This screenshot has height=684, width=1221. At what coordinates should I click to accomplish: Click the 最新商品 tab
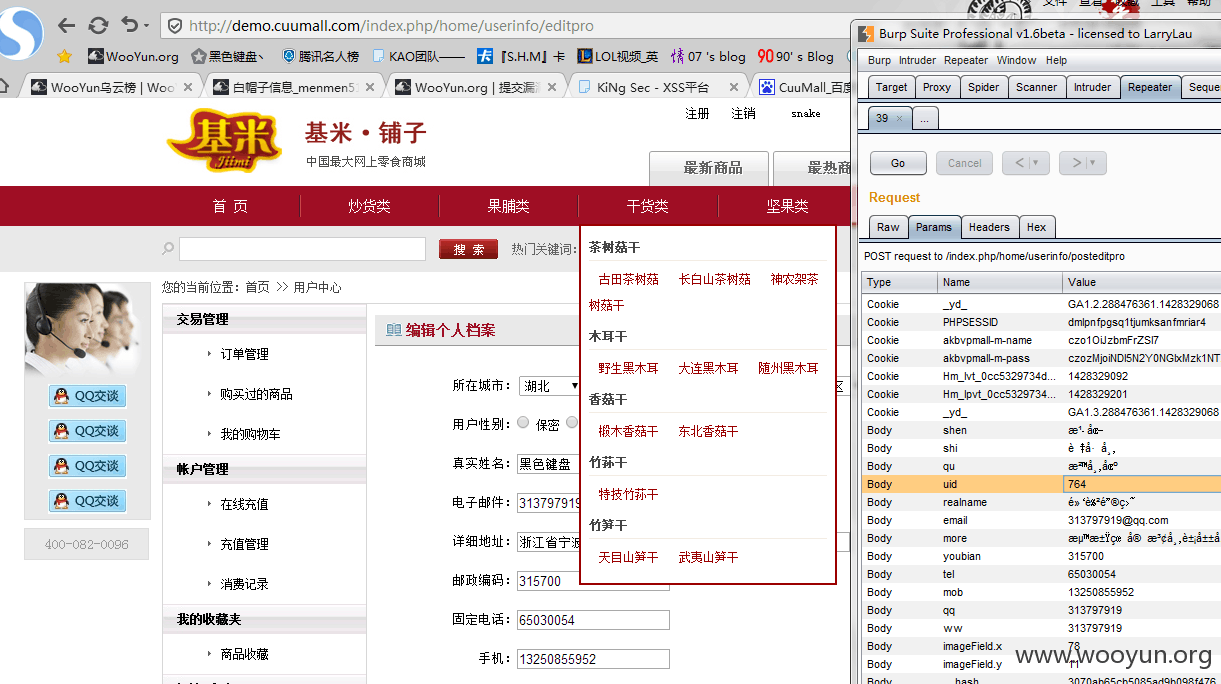(x=709, y=168)
